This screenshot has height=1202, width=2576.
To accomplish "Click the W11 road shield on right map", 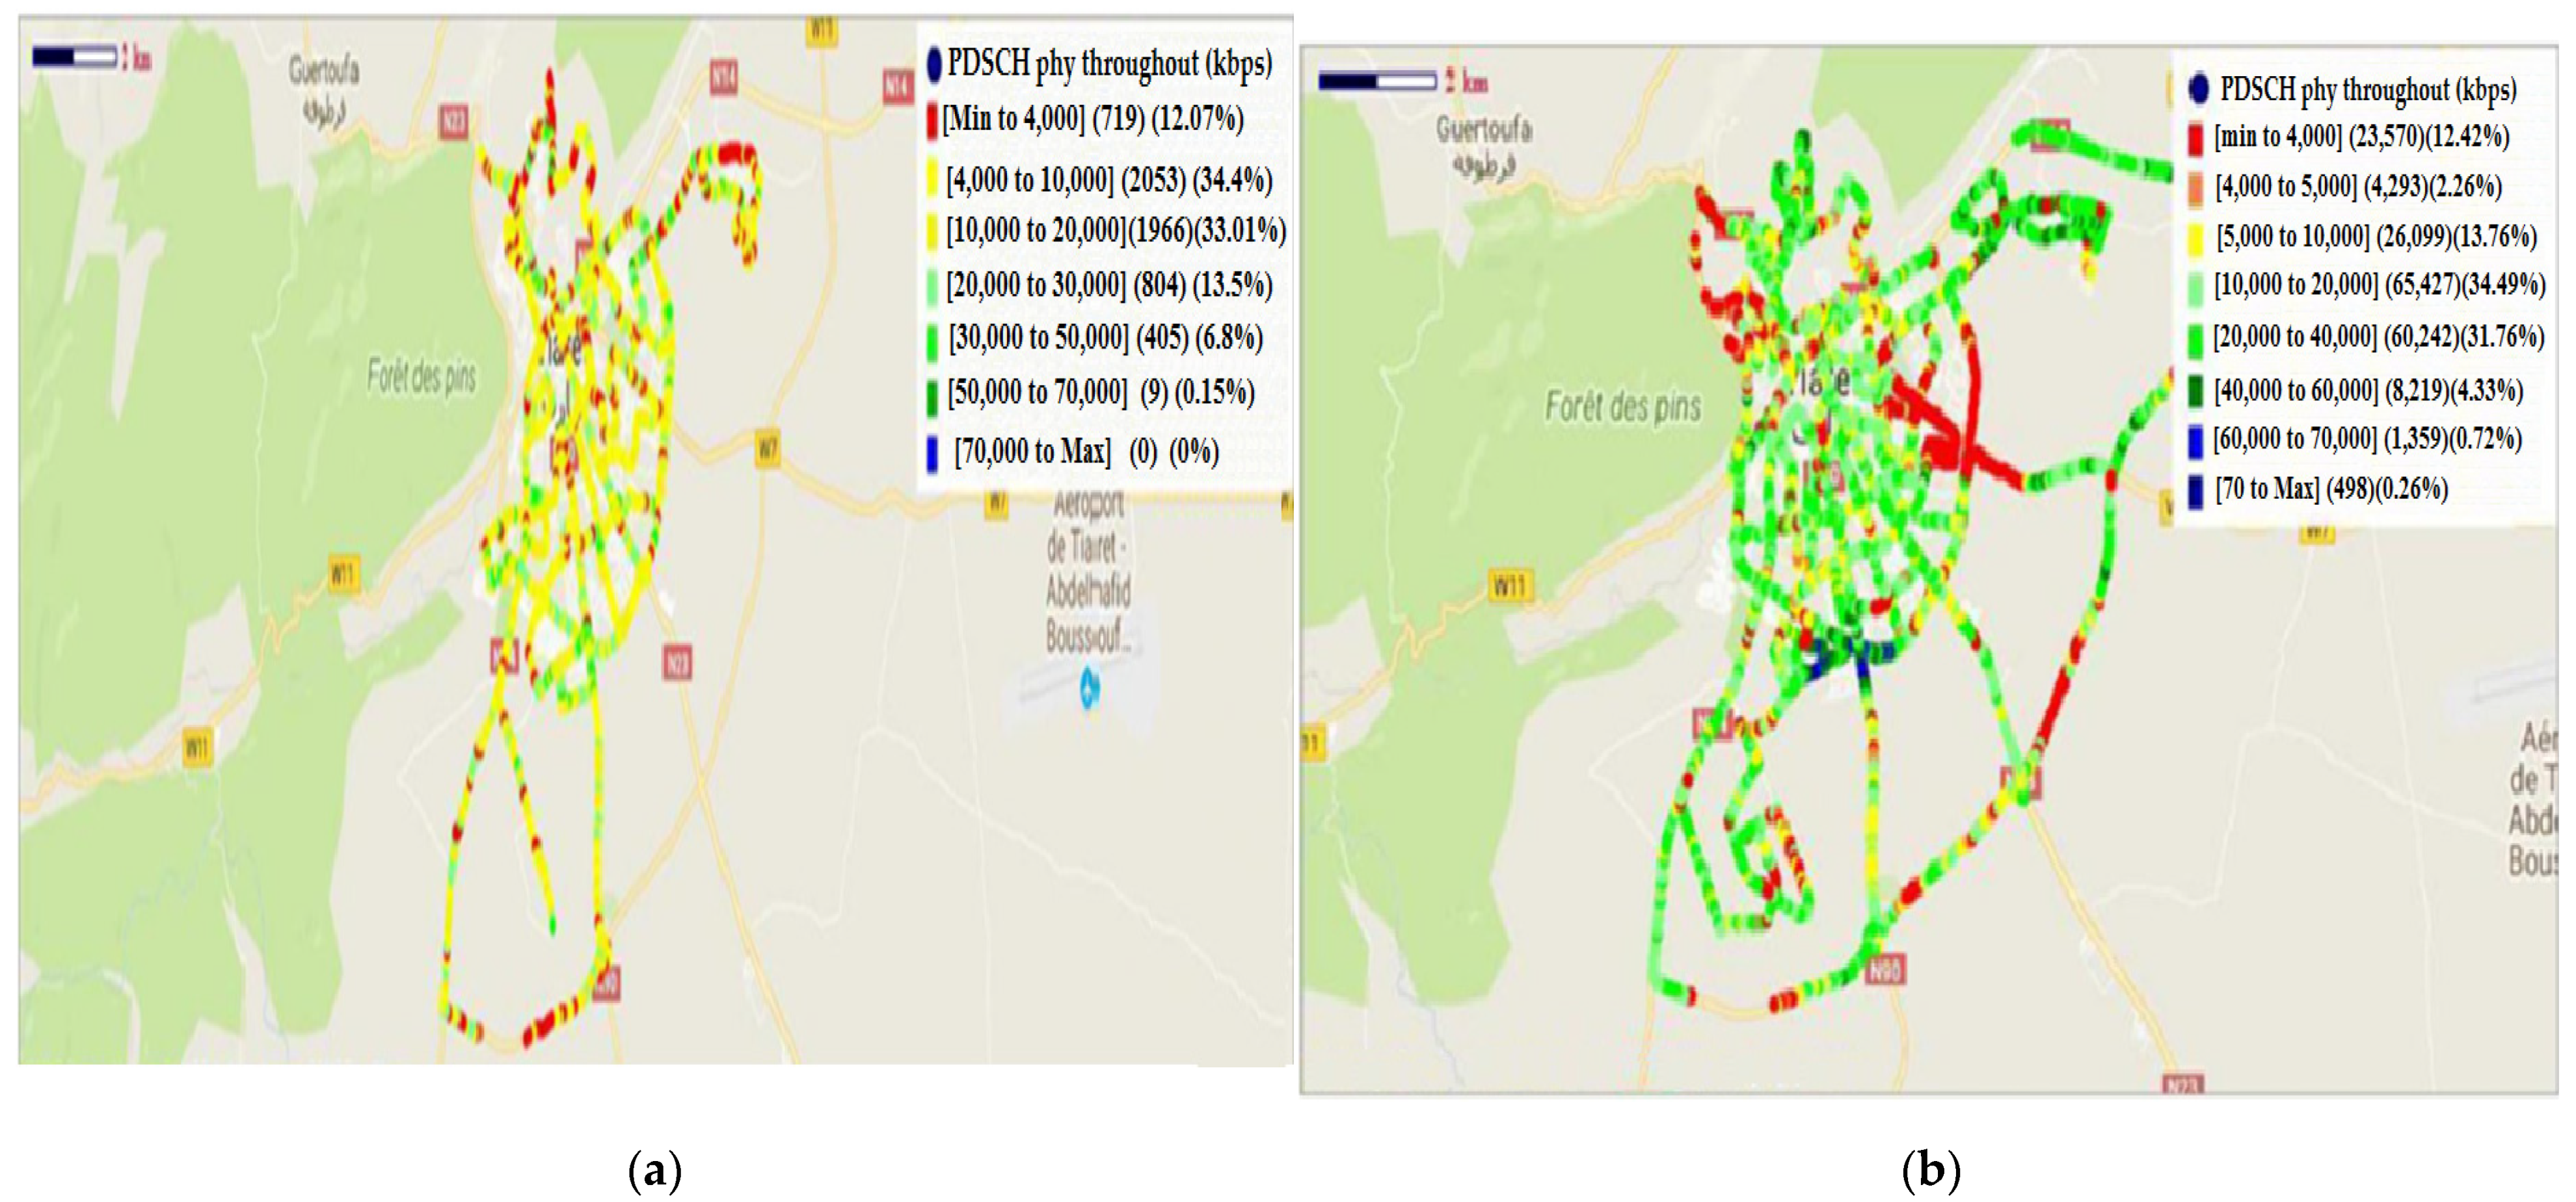I will (1509, 585).
